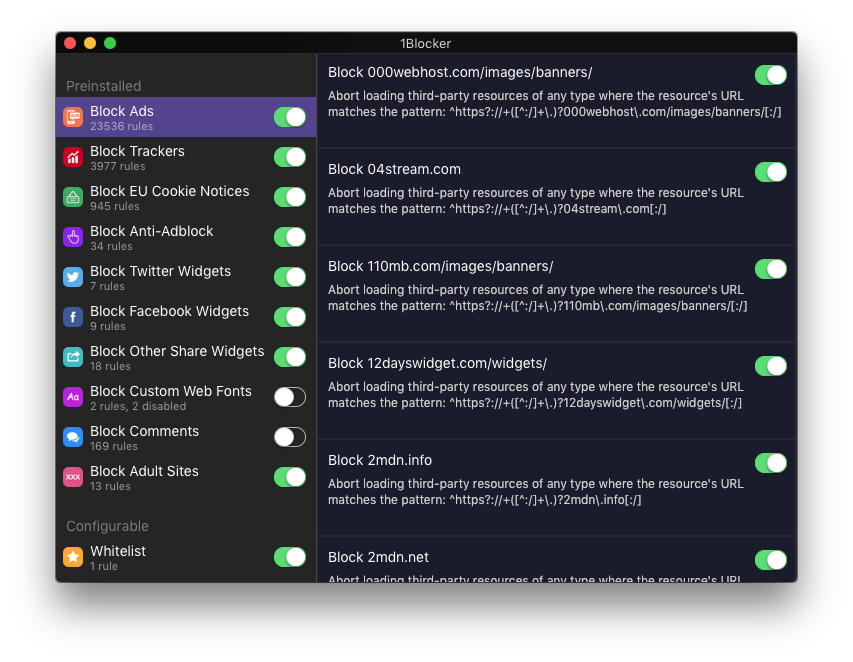The height and width of the screenshot is (662, 853).
Task: Select Block Custom Web Fonts category
Action: [x=186, y=397]
